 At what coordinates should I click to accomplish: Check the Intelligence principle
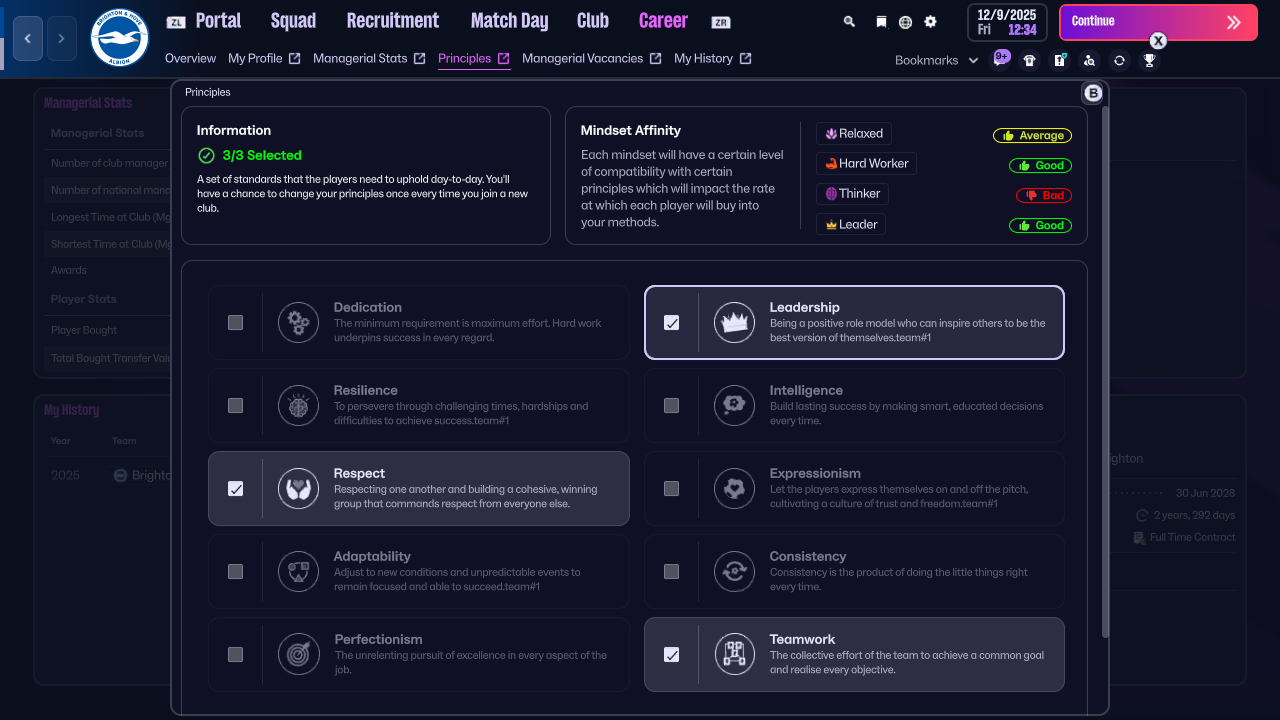coord(672,405)
